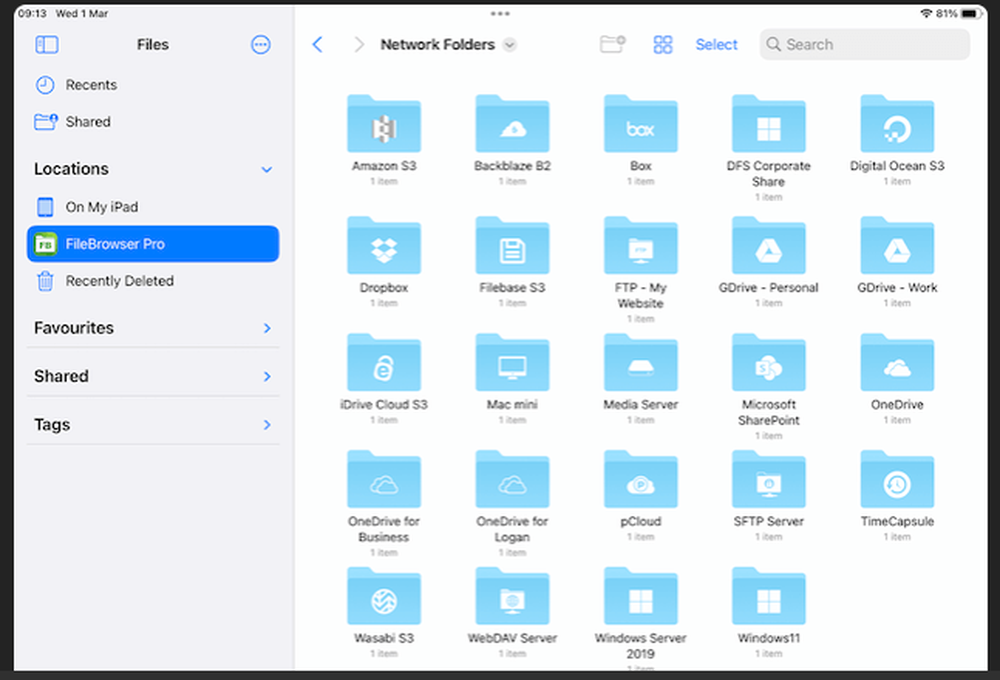This screenshot has height=680, width=1000.
Task: Open the Media Server folder
Action: click(x=640, y=362)
